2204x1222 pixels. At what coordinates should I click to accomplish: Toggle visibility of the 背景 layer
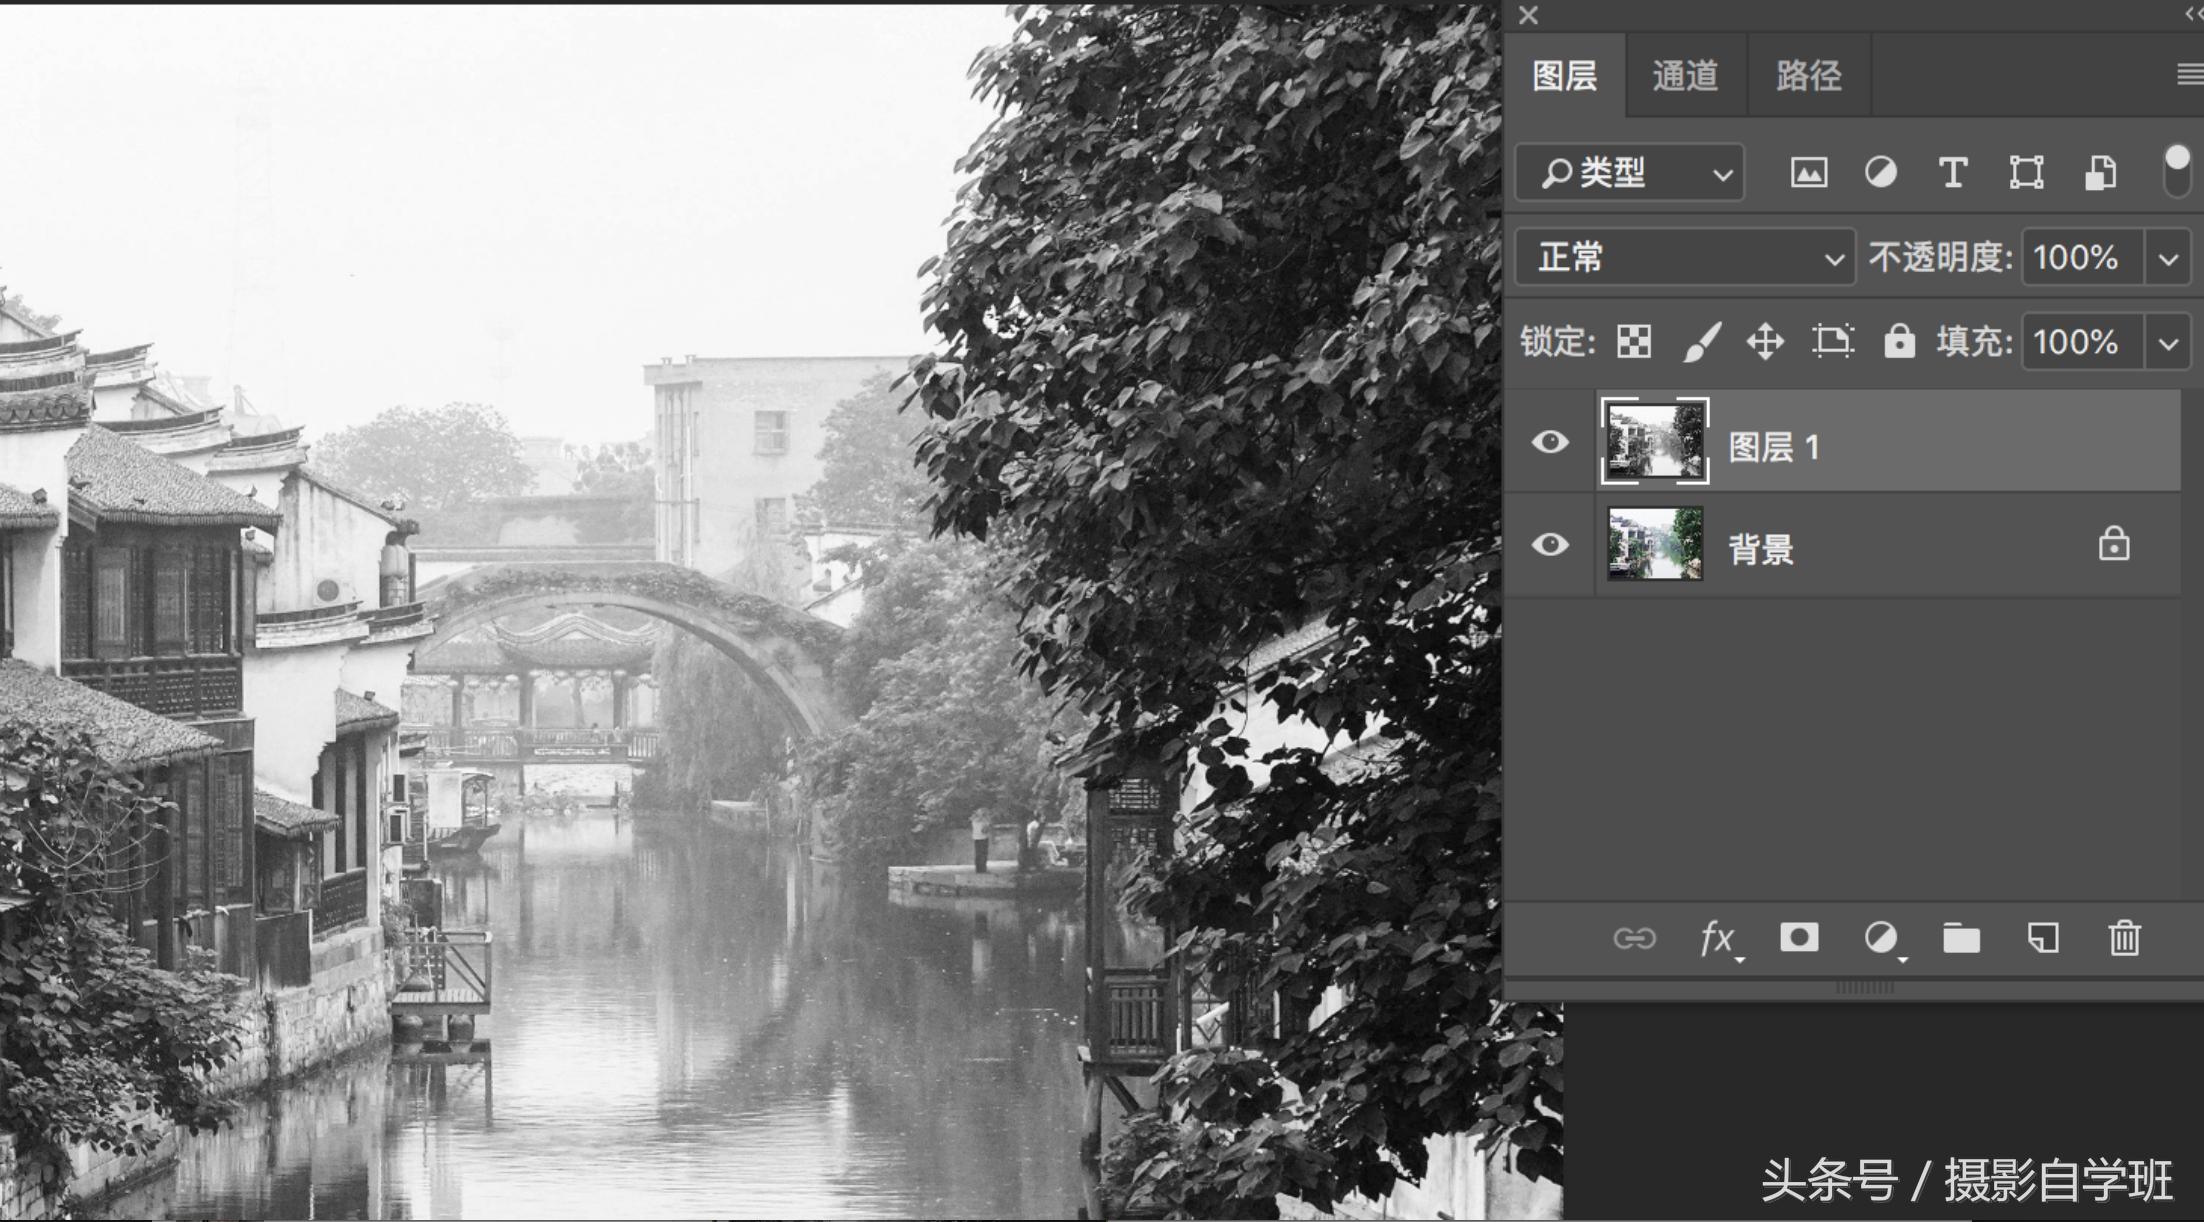pyautogui.click(x=1552, y=545)
